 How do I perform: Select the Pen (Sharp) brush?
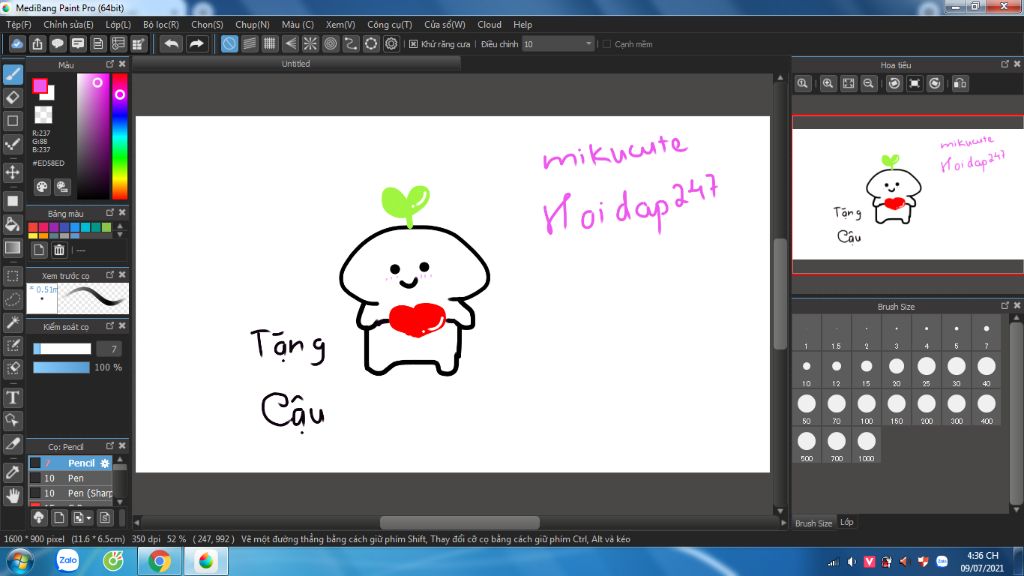[x=71, y=493]
